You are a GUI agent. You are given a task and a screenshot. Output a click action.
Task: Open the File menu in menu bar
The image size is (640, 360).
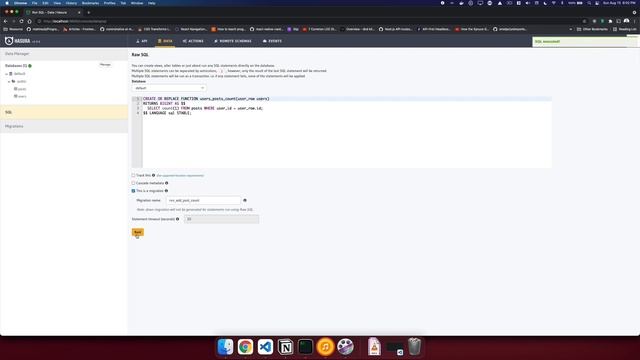click(34, 3)
